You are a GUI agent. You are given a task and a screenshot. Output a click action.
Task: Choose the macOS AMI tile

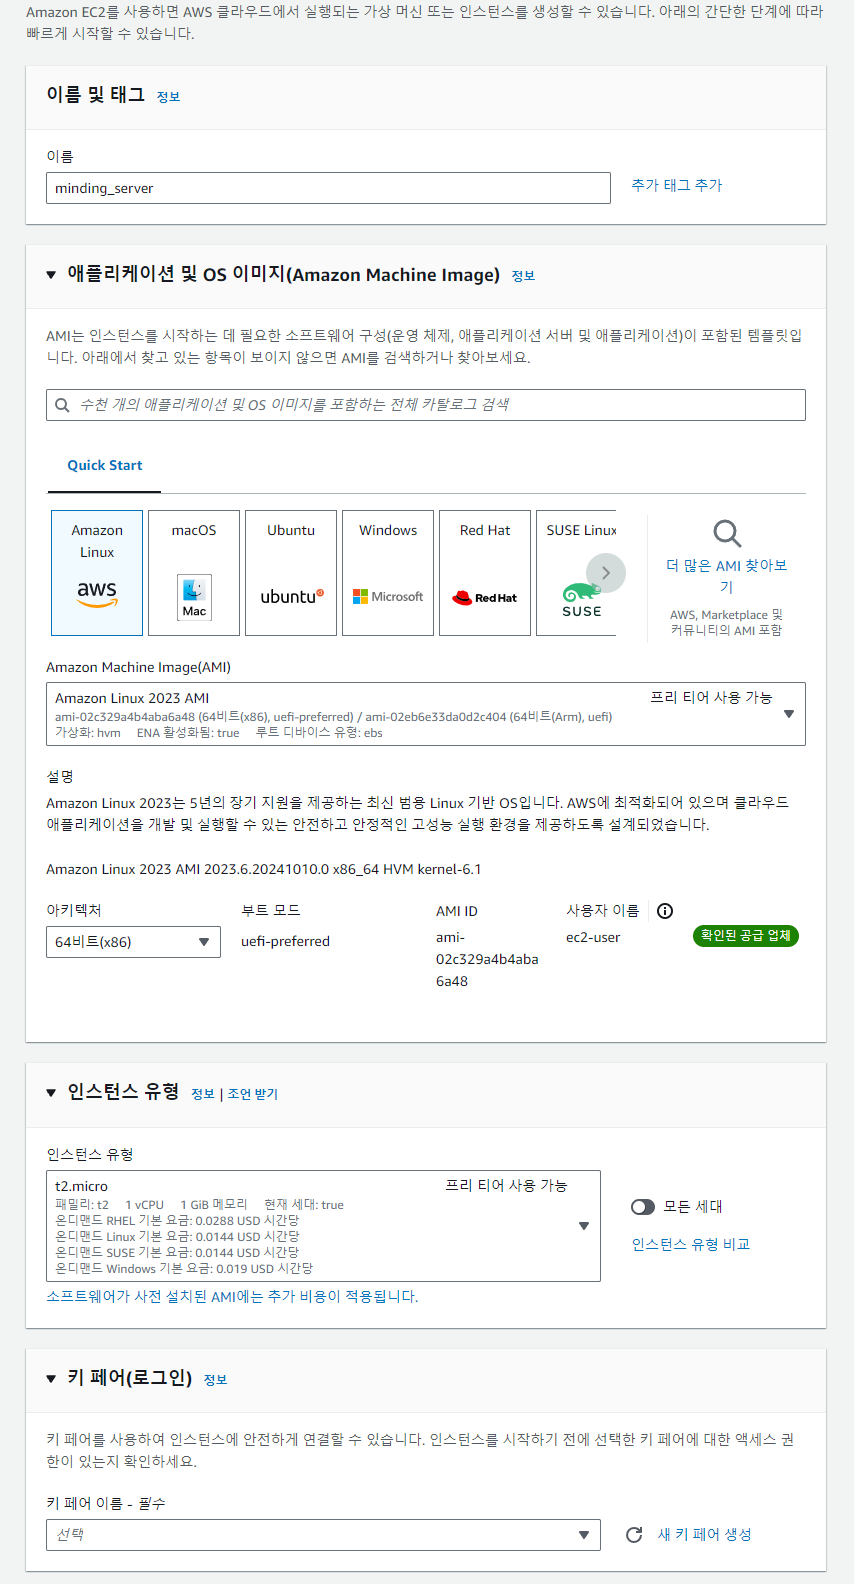pyautogui.click(x=194, y=573)
